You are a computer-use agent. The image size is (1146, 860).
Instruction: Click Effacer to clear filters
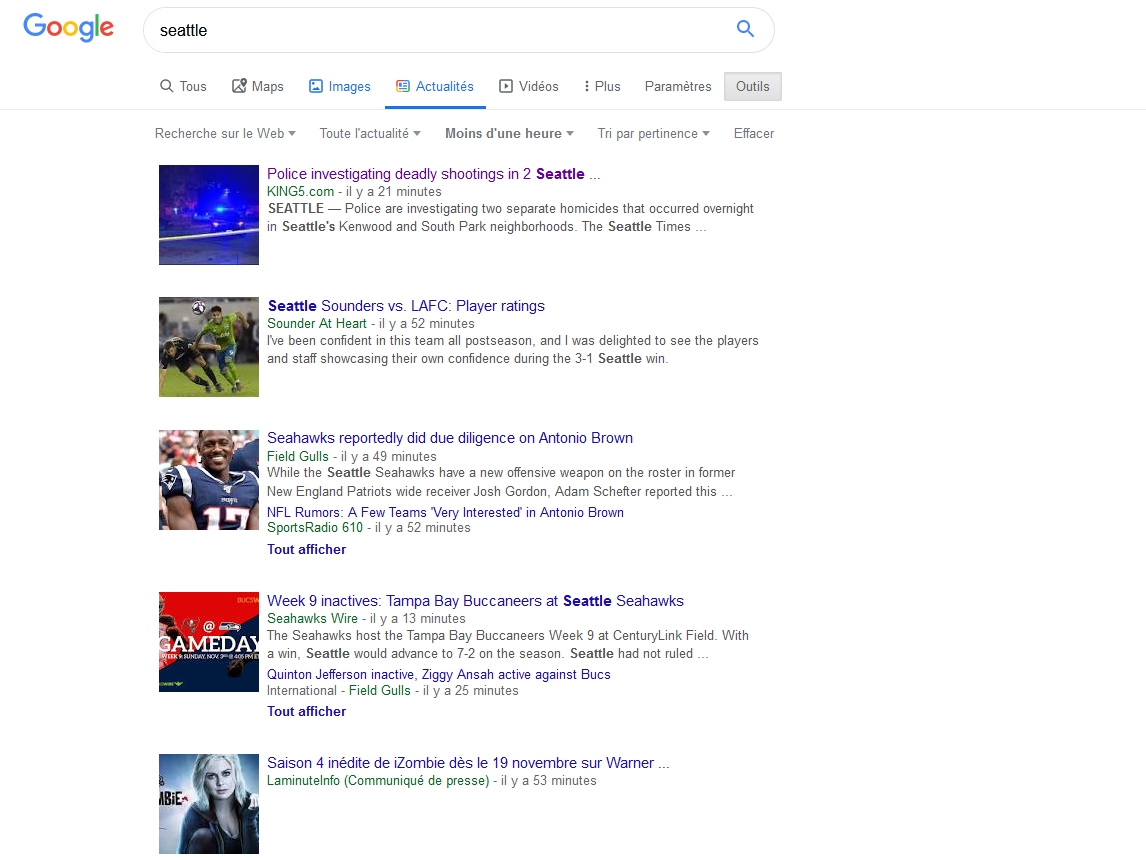coord(754,134)
